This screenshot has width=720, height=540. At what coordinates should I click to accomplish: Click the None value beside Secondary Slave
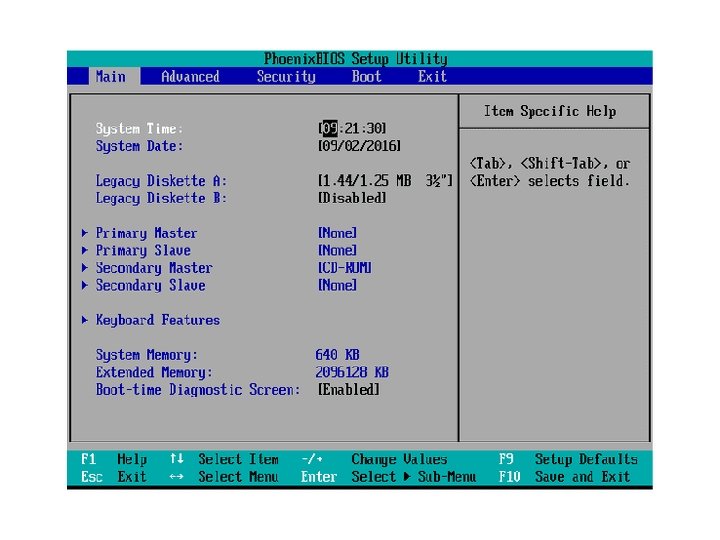pyautogui.click(x=338, y=285)
